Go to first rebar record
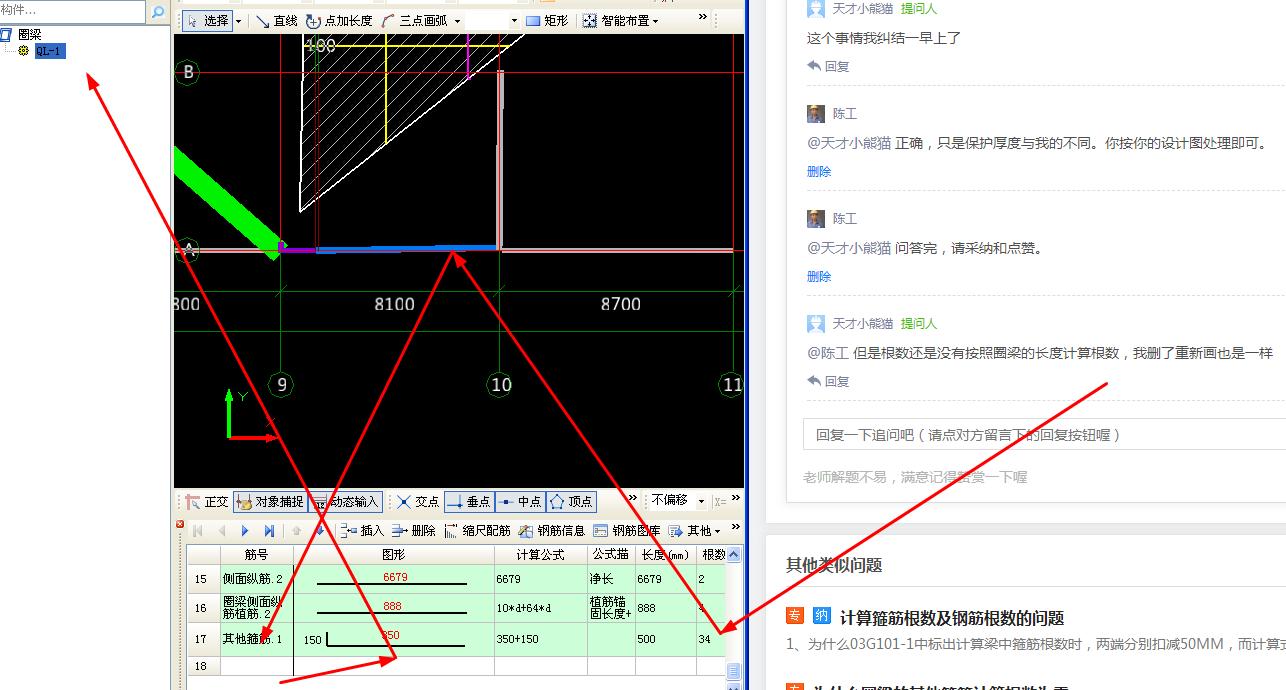The height and width of the screenshot is (690, 1286). tap(198, 531)
